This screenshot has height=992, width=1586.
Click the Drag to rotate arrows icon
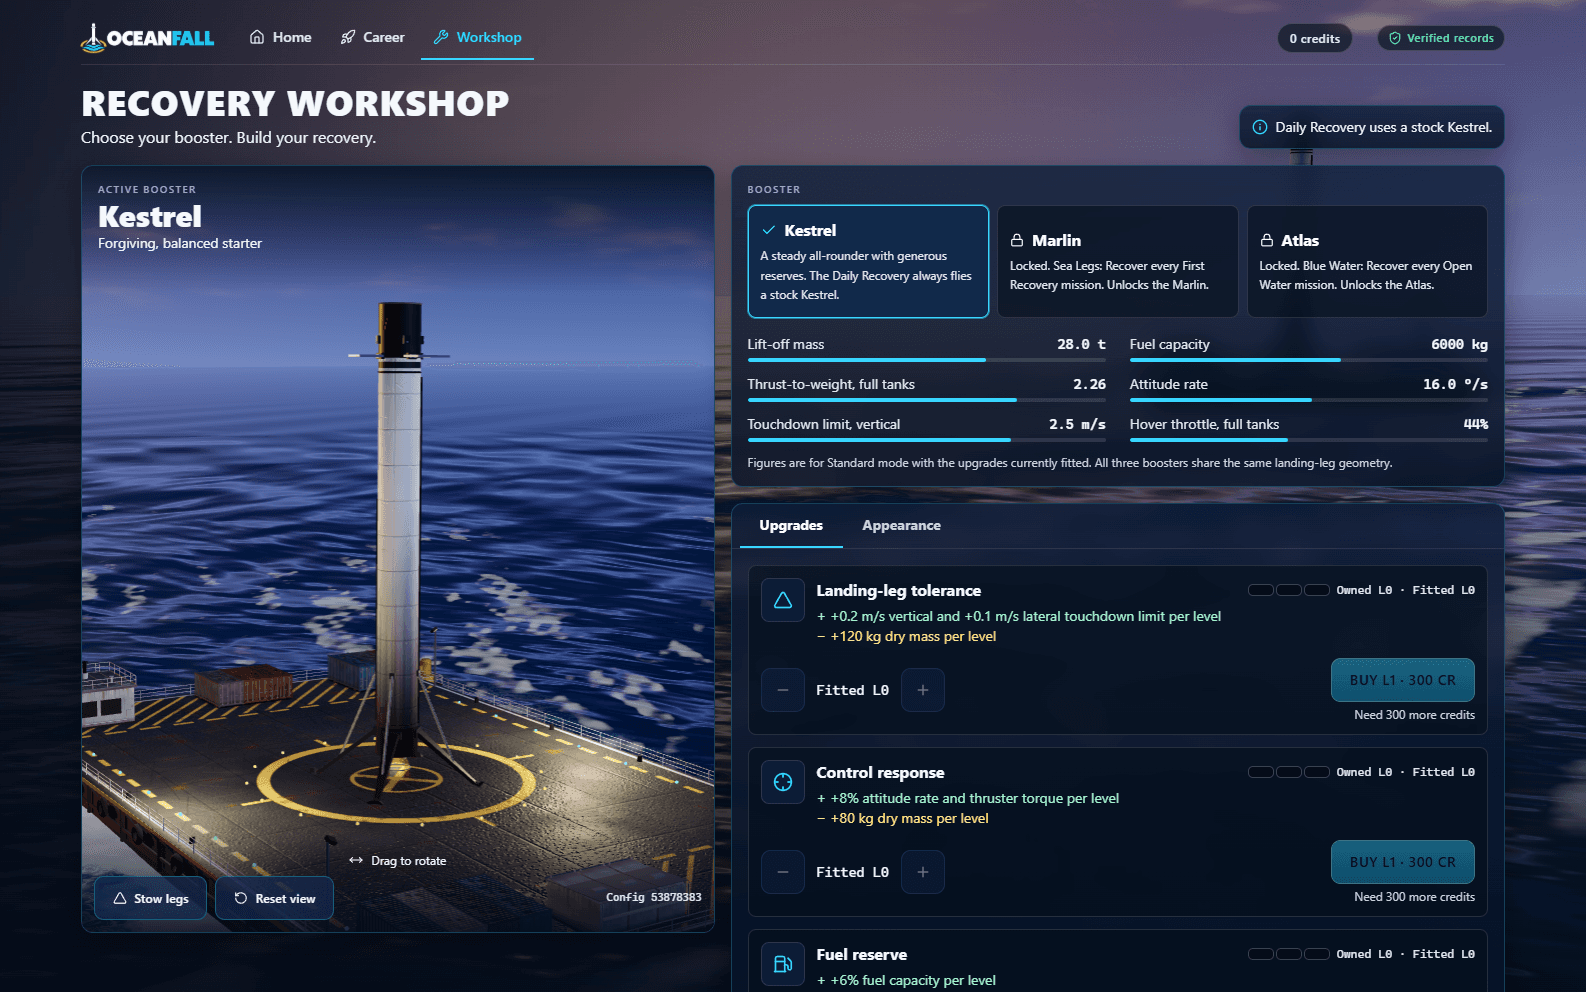(356, 860)
